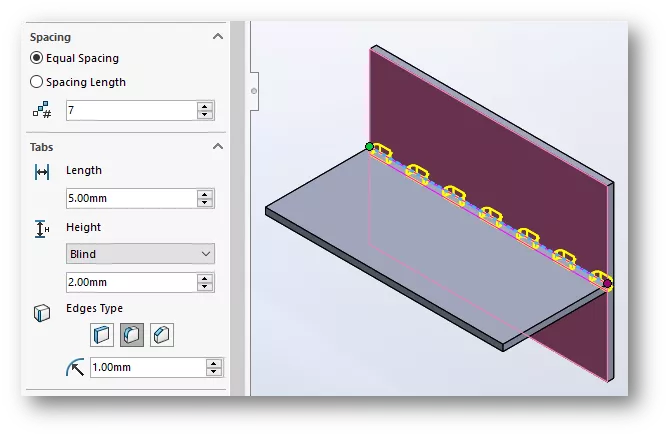Decrease fillet radius with down arrow
Viewport: 670px width, 438px height.
tap(214, 372)
